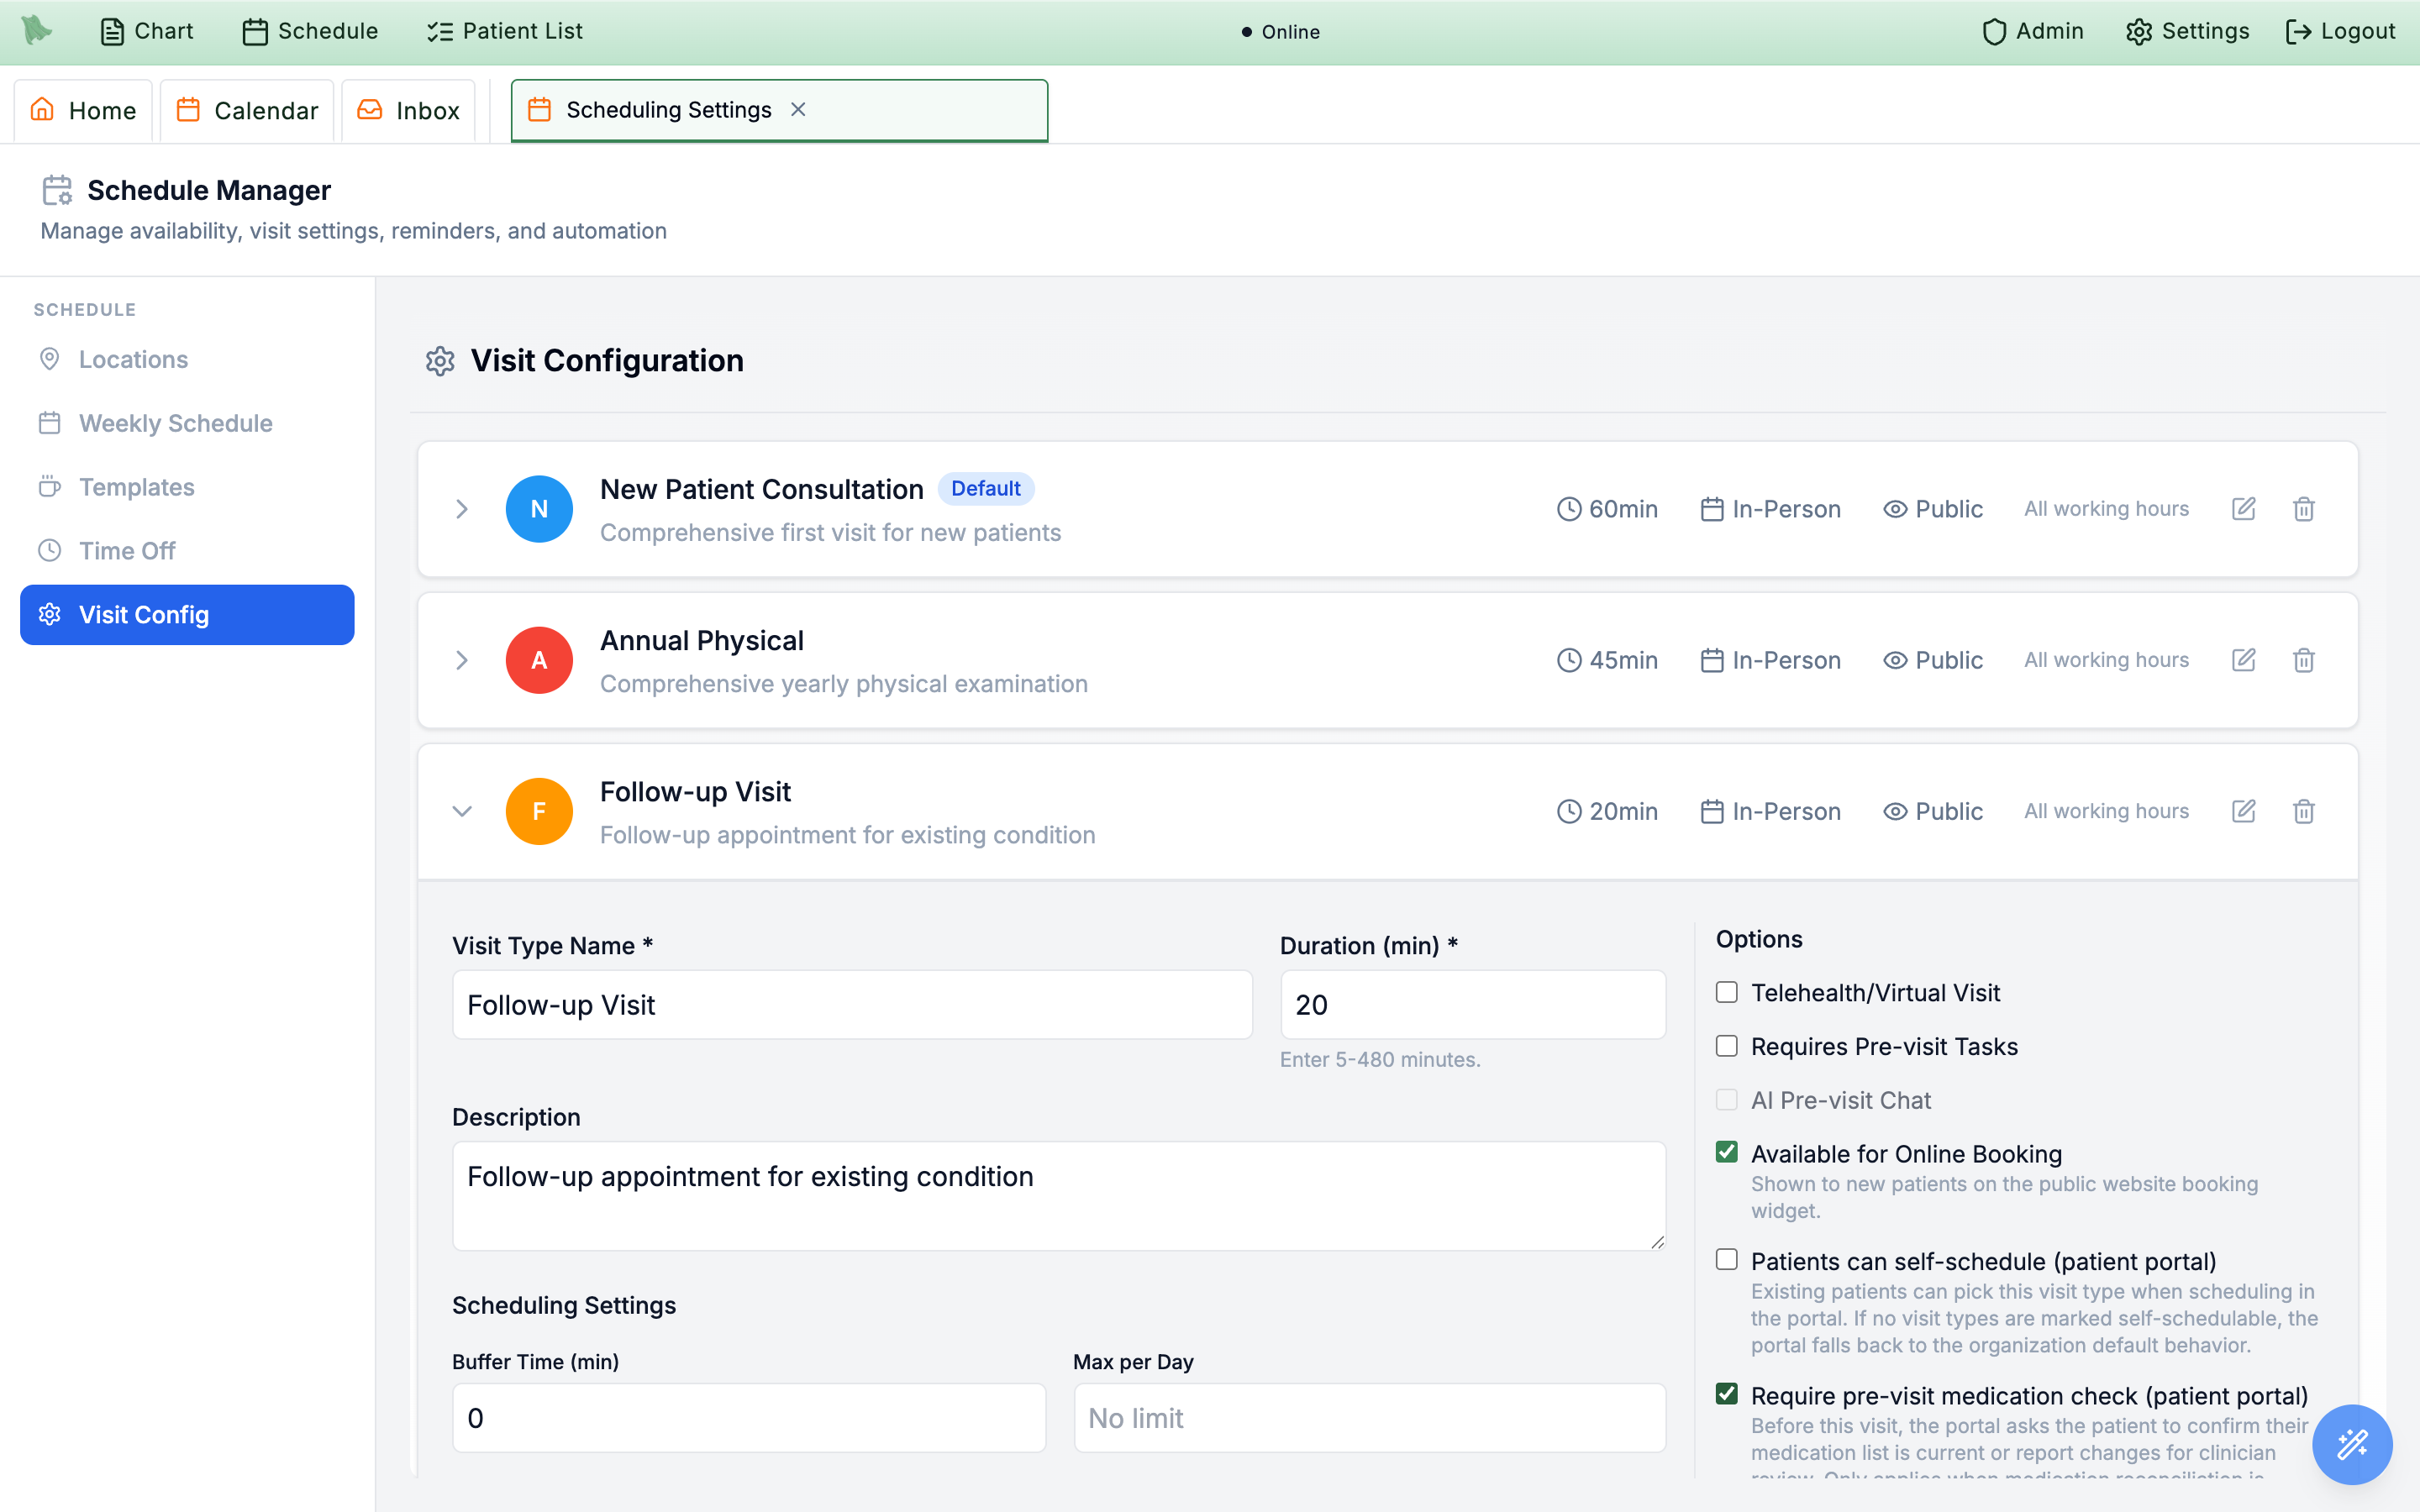This screenshot has height=1512, width=2420.
Task: Click the 60min clock icon
Action: (x=1569, y=509)
